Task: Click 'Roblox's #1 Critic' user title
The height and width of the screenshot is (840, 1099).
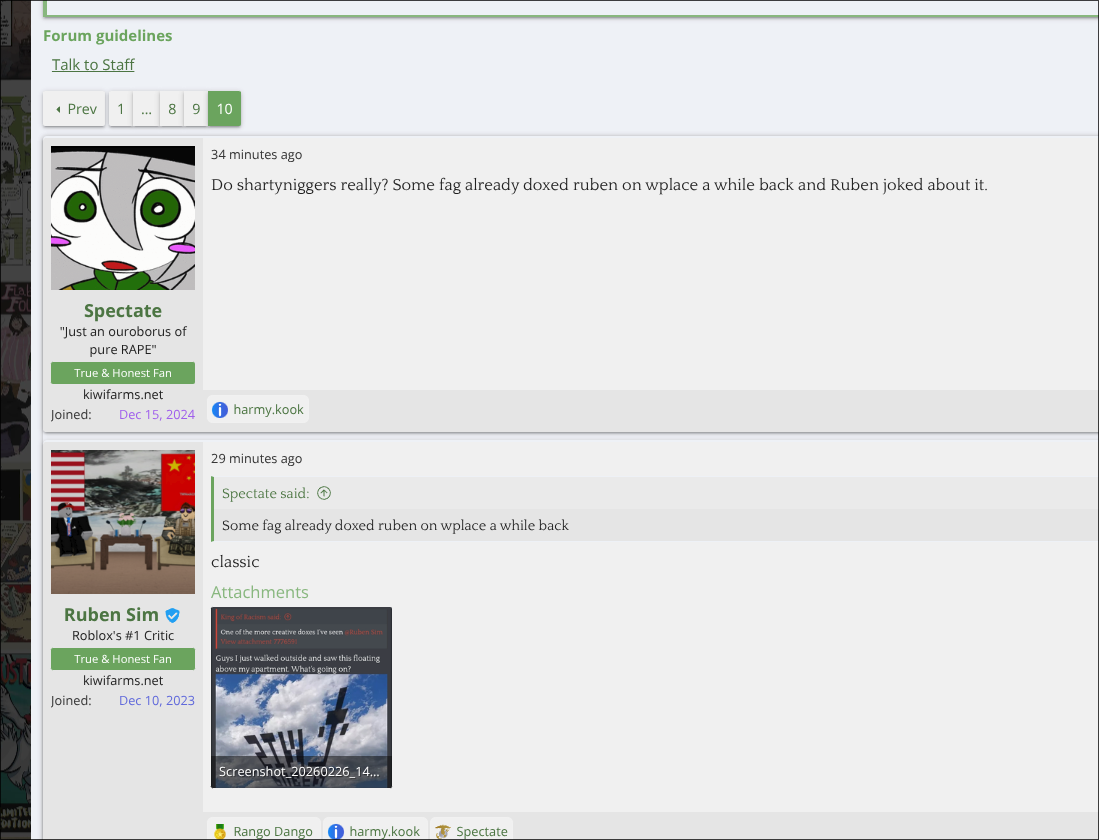Action: (x=123, y=635)
